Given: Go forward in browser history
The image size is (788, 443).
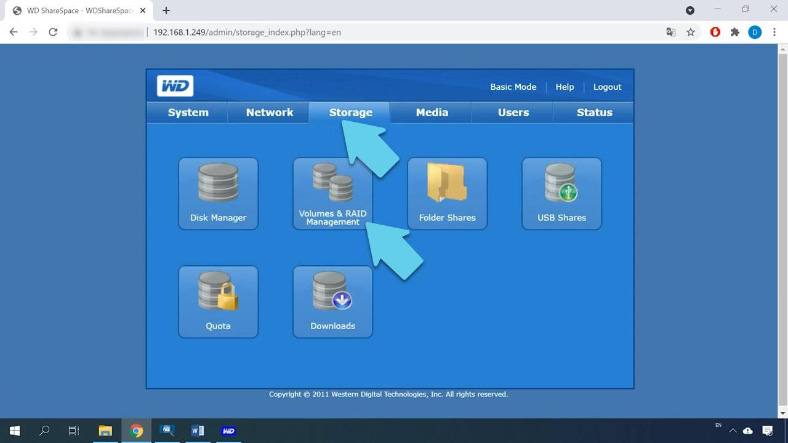Looking at the screenshot, I should coord(33,32).
